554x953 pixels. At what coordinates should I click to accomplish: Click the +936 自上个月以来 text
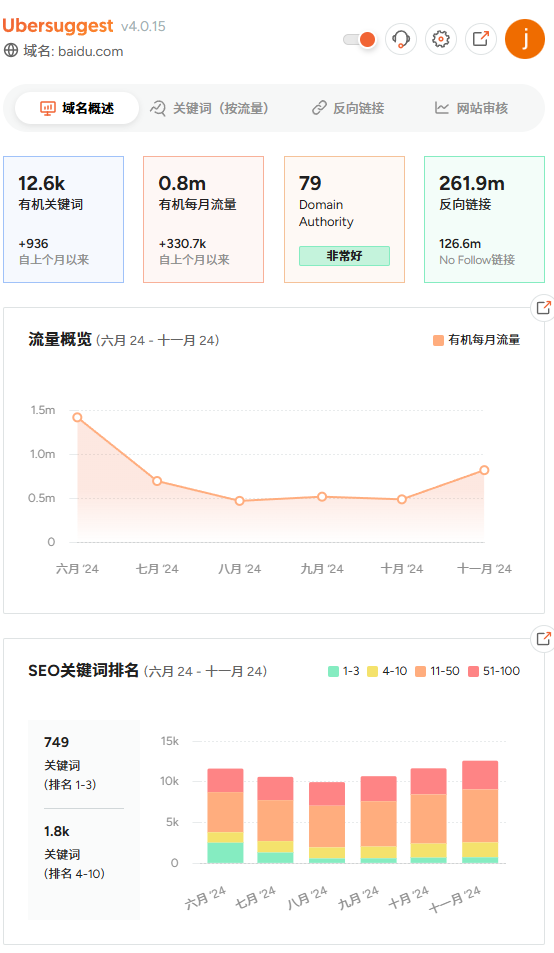pyautogui.click(x=53, y=252)
